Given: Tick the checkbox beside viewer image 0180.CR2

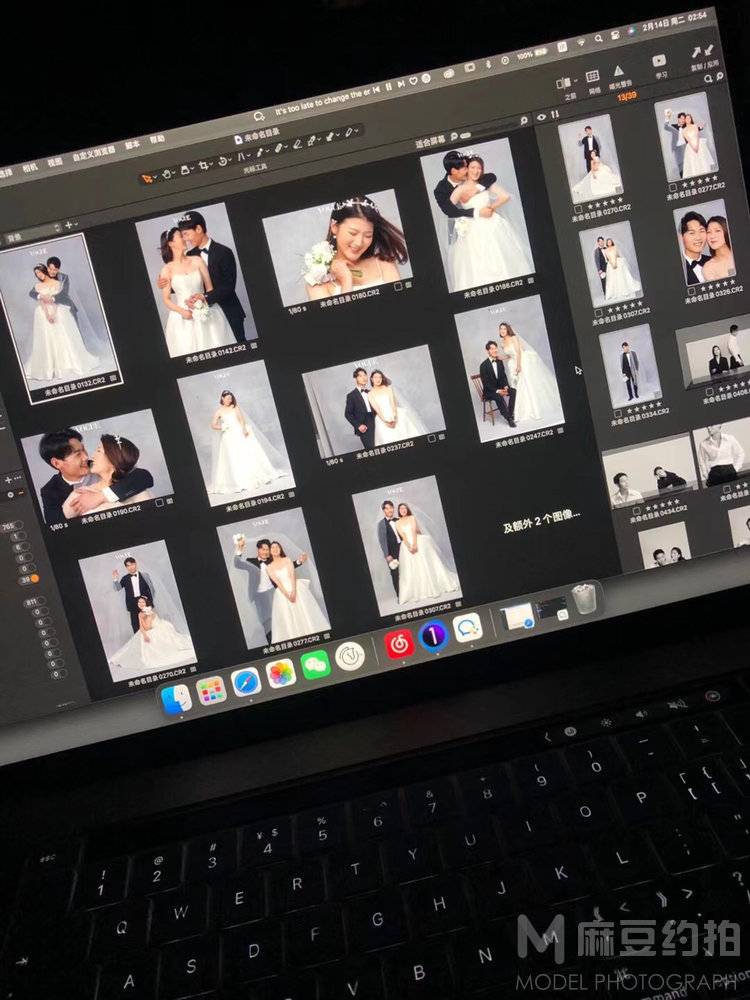Looking at the screenshot, I should pos(398,288).
